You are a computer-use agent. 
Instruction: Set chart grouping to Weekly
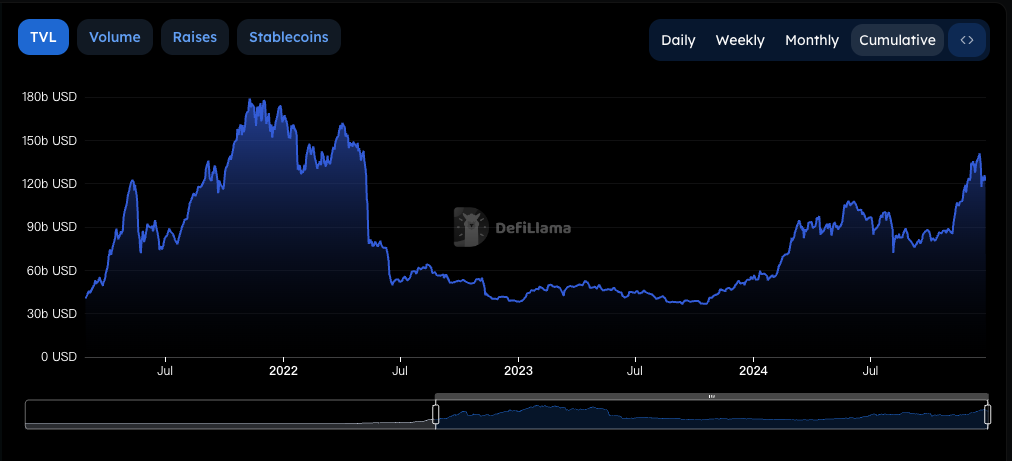[x=740, y=40]
